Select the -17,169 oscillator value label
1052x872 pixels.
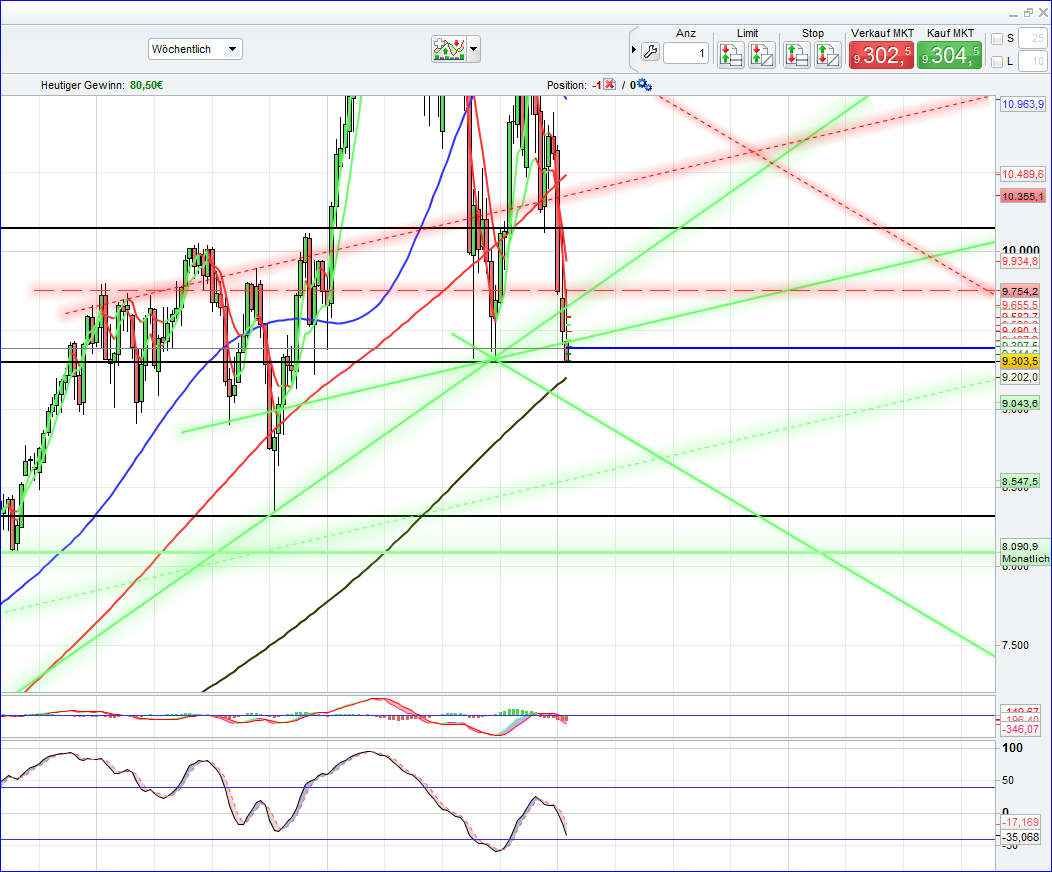1020,822
